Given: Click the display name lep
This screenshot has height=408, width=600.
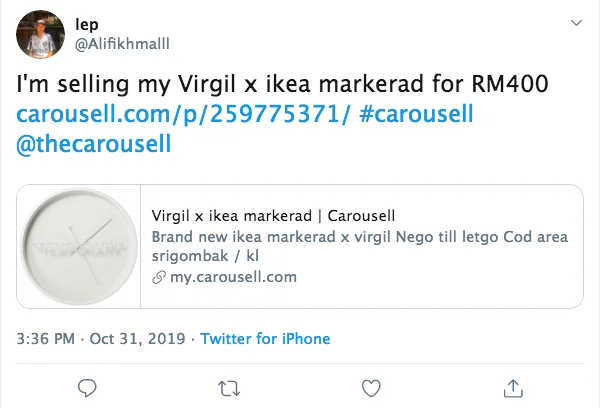Looking at the screenshot, I should (87, 25).
